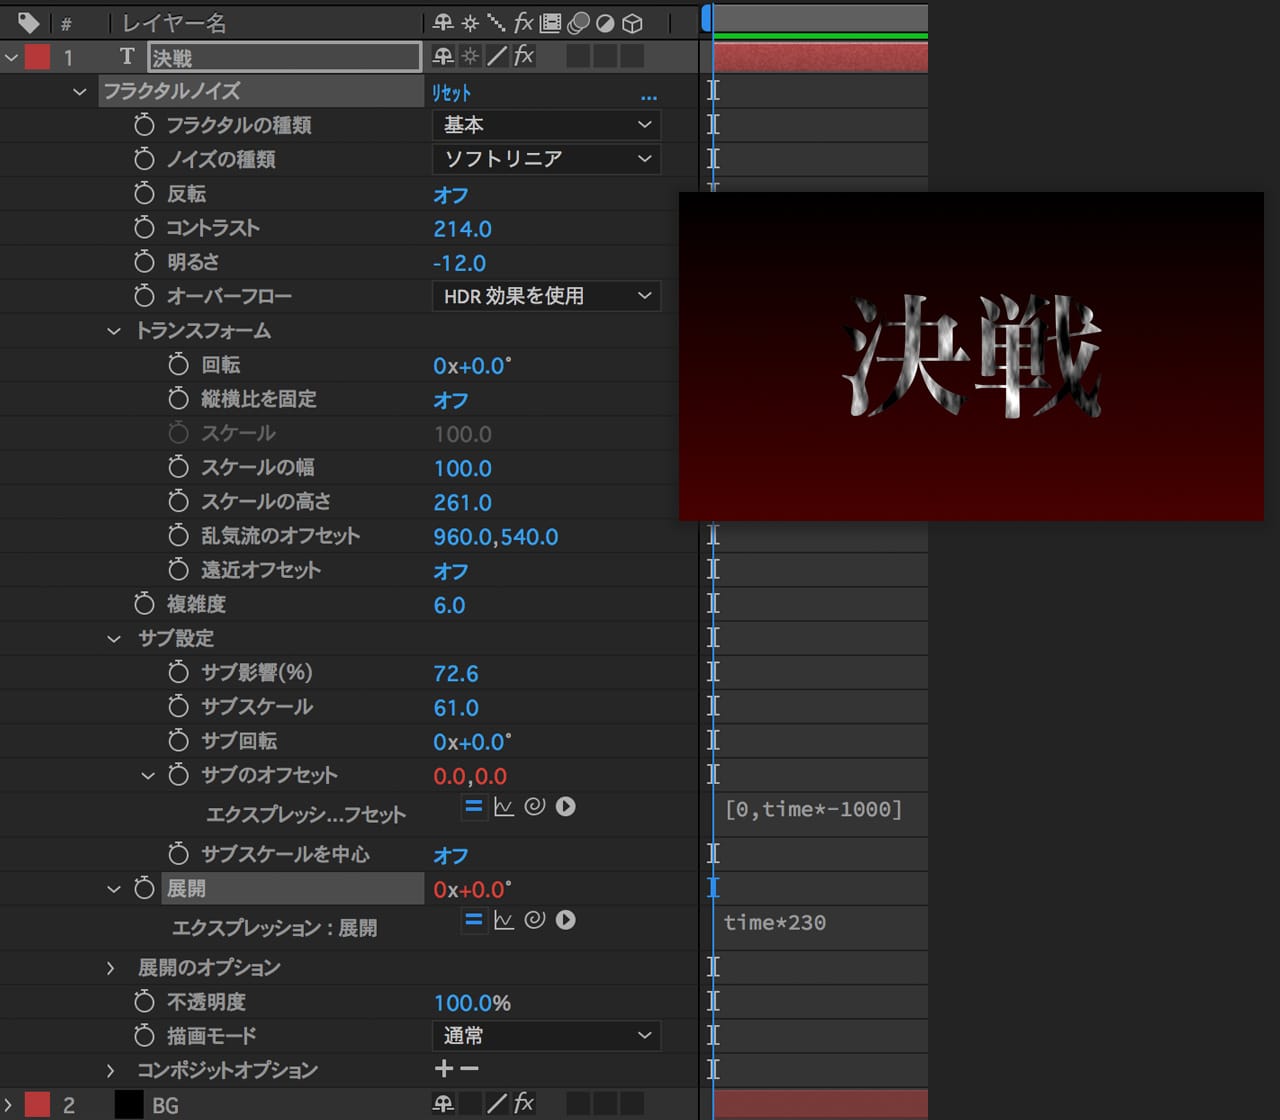Click the stopwatch for 明るさ property
Screen dimensions: 1280x1120
144,262
